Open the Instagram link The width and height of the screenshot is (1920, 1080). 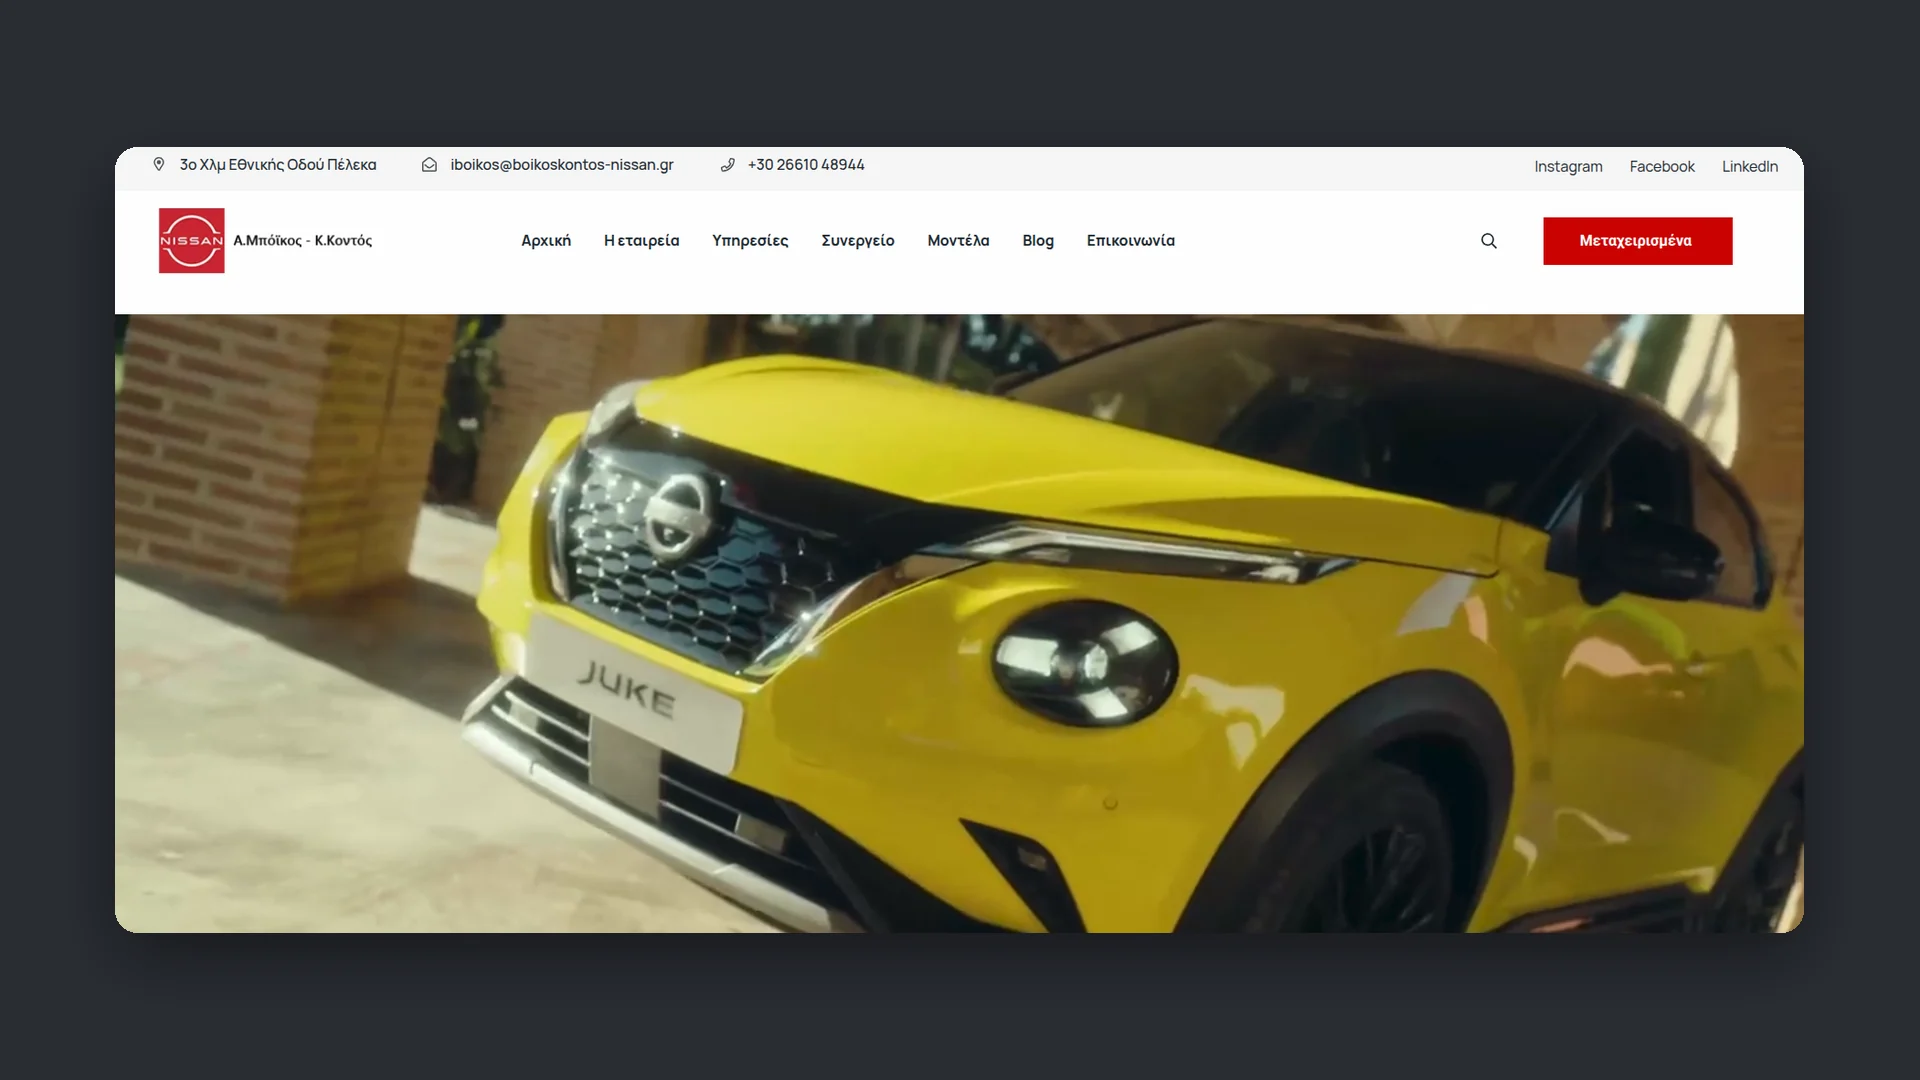click(x=1568, y=167)
